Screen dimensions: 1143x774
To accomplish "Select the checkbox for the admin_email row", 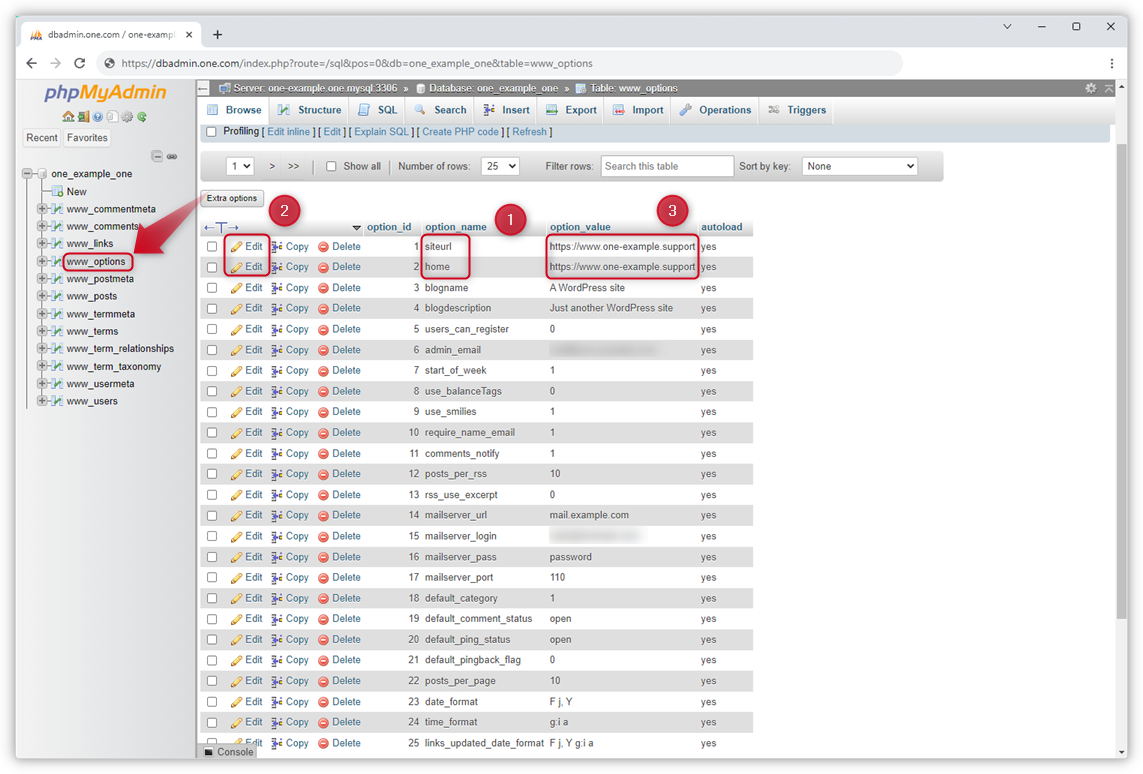I will click(212, 350).
